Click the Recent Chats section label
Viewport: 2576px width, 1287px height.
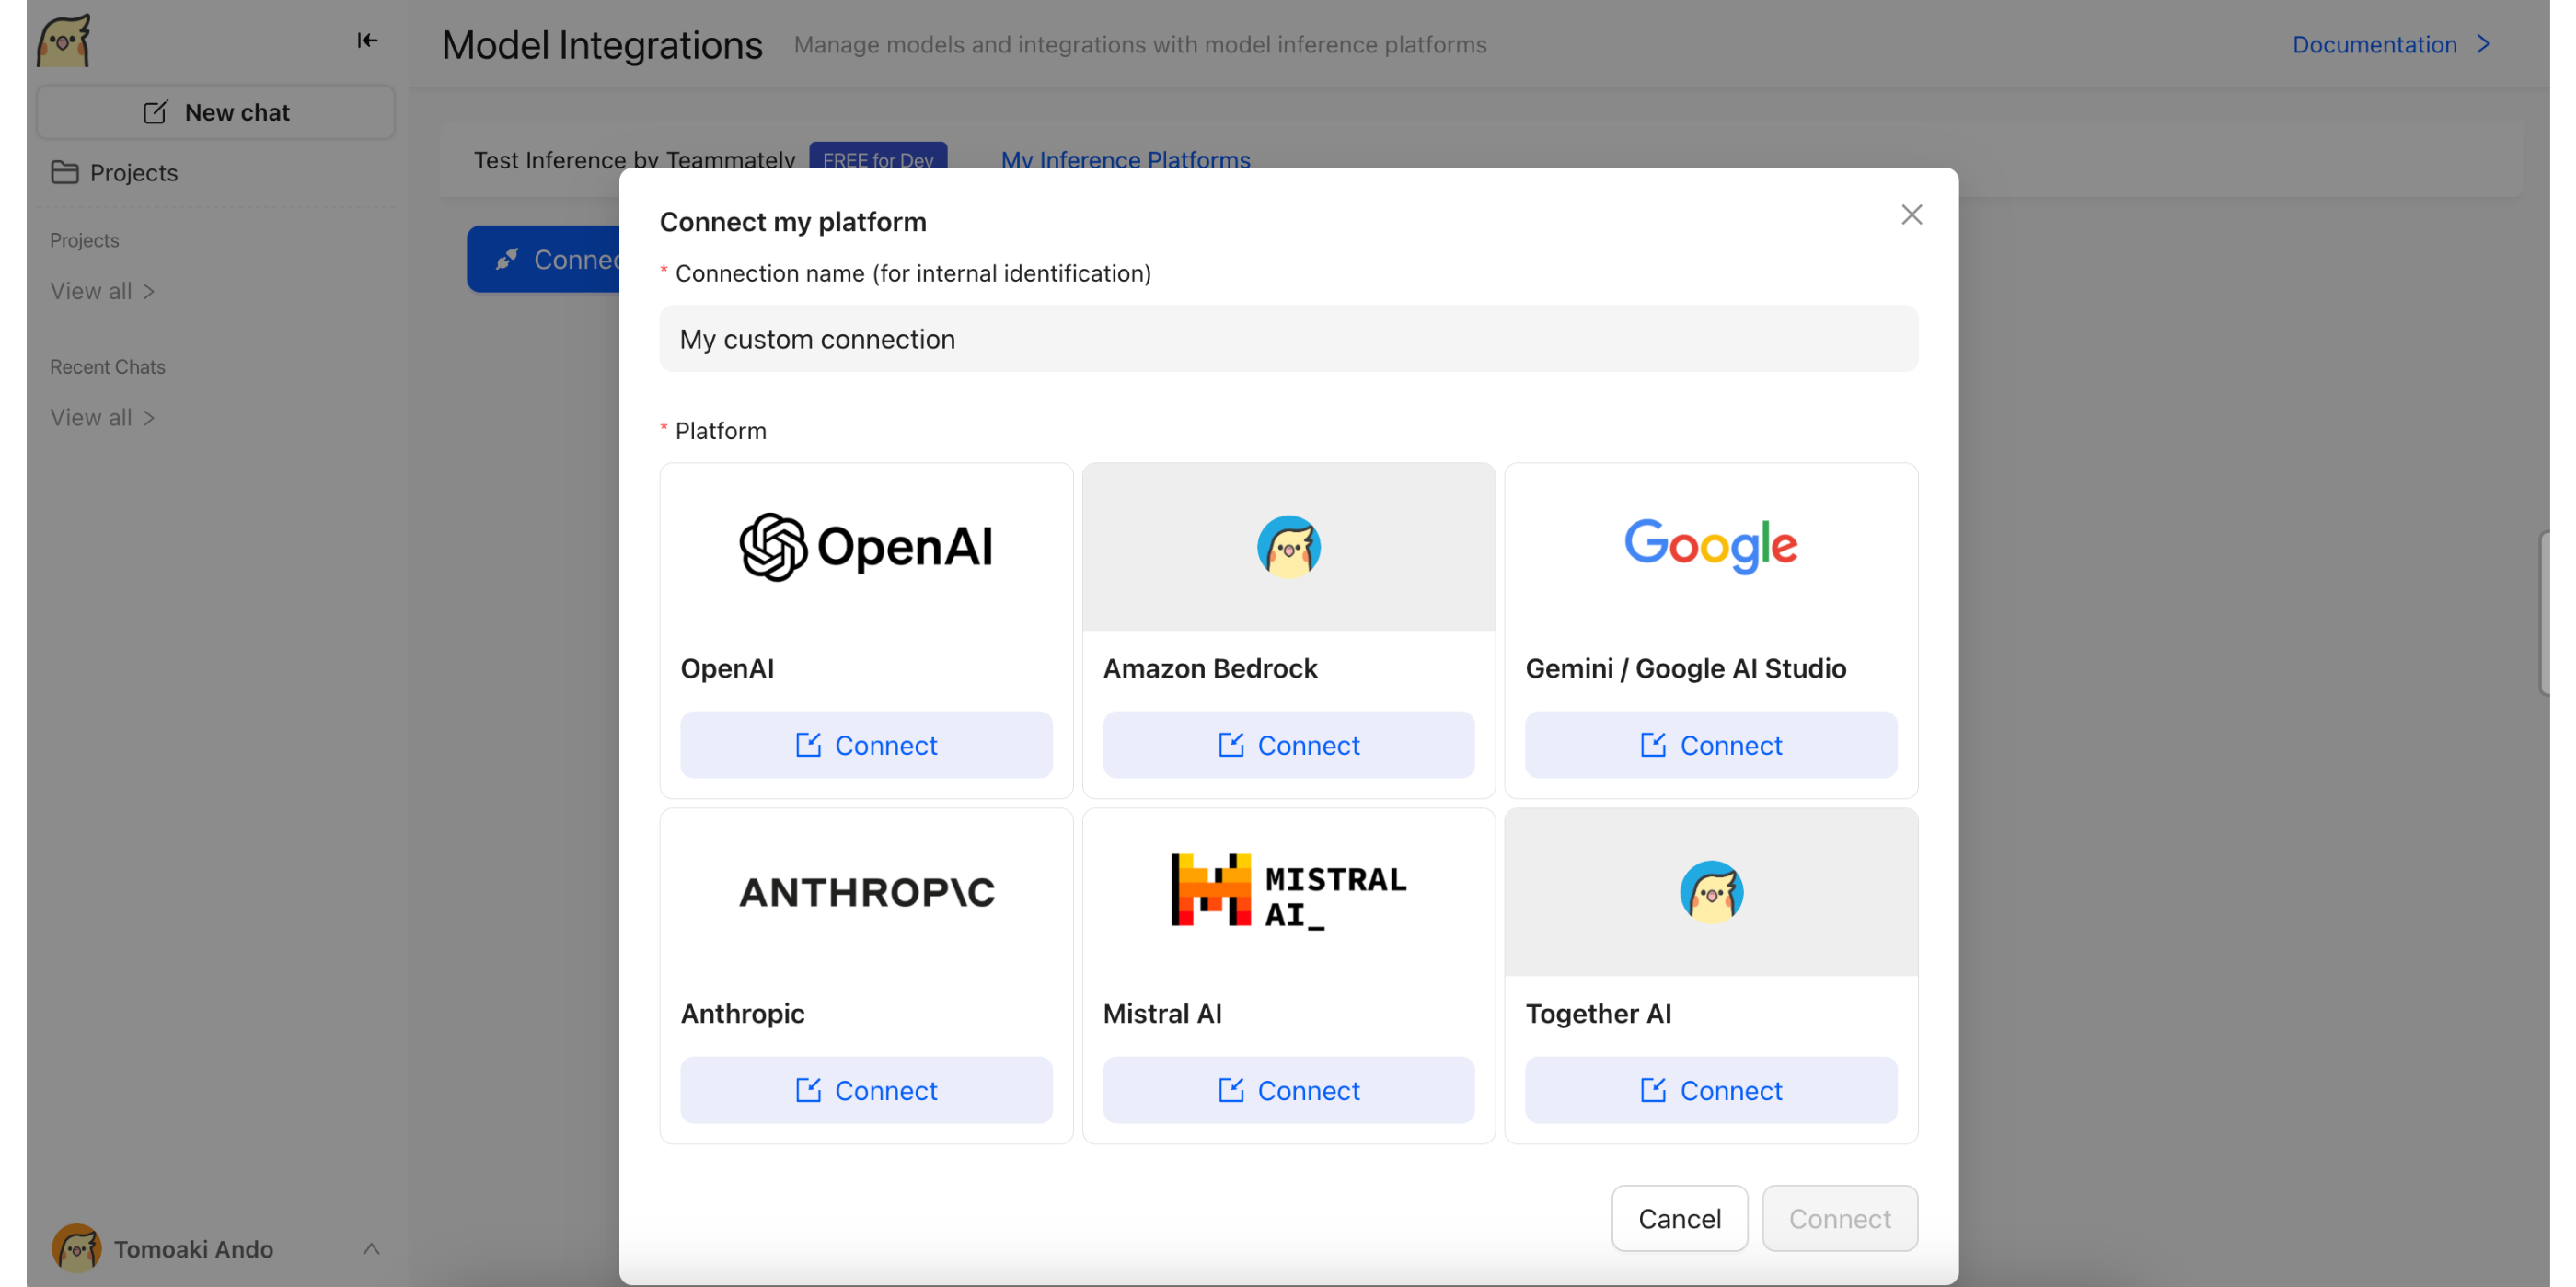tap(107, 366)
